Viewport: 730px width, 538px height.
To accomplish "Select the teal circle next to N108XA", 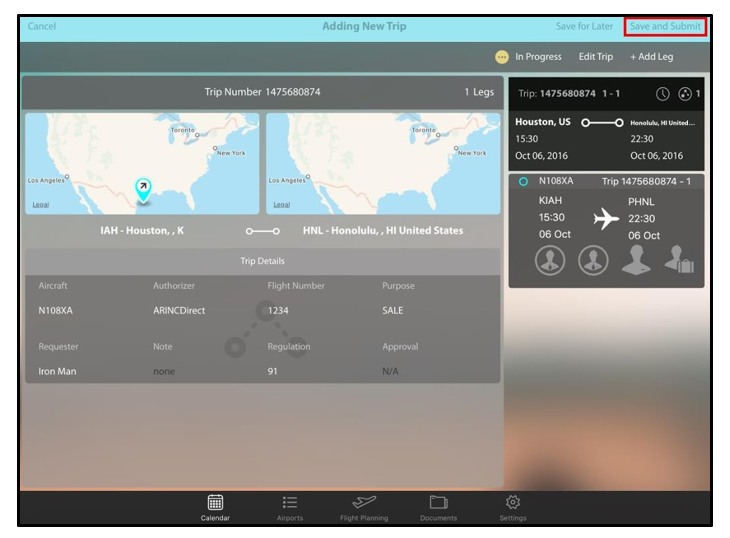I will coord(523,182).
